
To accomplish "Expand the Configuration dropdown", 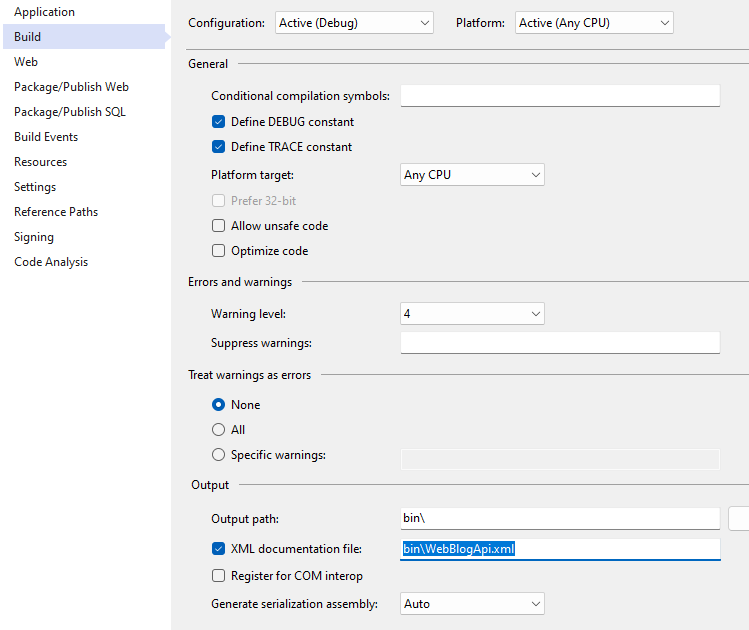I will coord(354,23).
